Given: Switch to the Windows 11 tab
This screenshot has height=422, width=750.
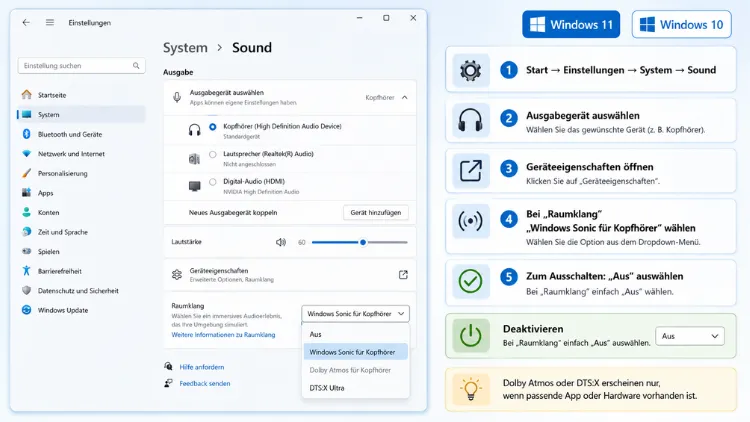Looking at the screenshot, I should click(x=571, y=24).
